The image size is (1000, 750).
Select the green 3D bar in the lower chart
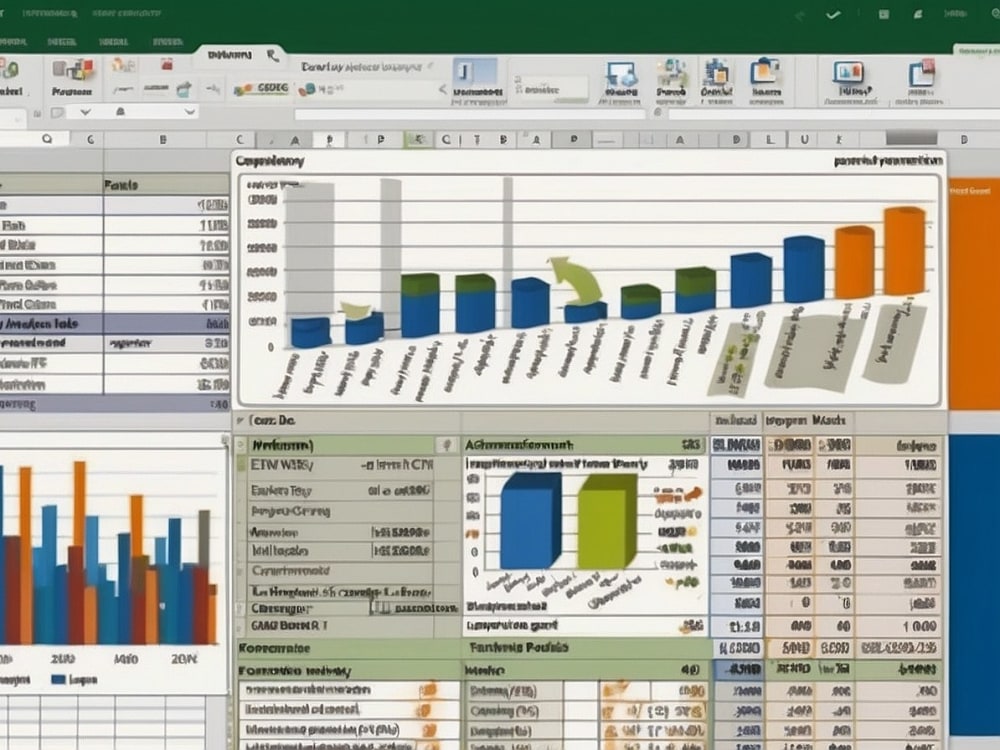[607, 522]
